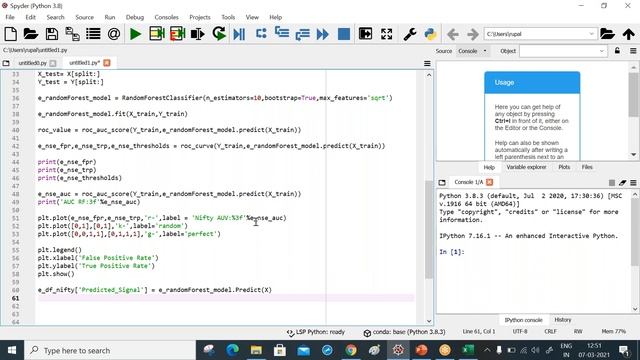Screen dimensions: 640x360
Task: Re-run last script icon
Action: click(x=219, y=34)
